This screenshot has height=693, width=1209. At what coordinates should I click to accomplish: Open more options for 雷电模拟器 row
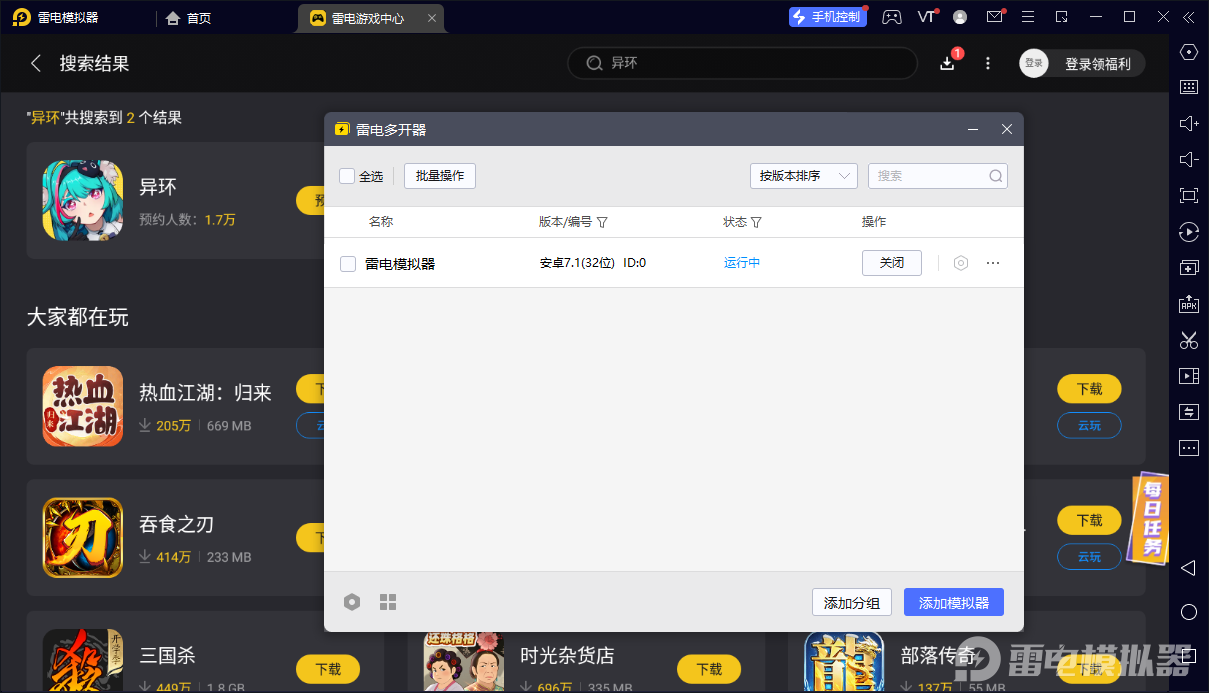point(993,263)
